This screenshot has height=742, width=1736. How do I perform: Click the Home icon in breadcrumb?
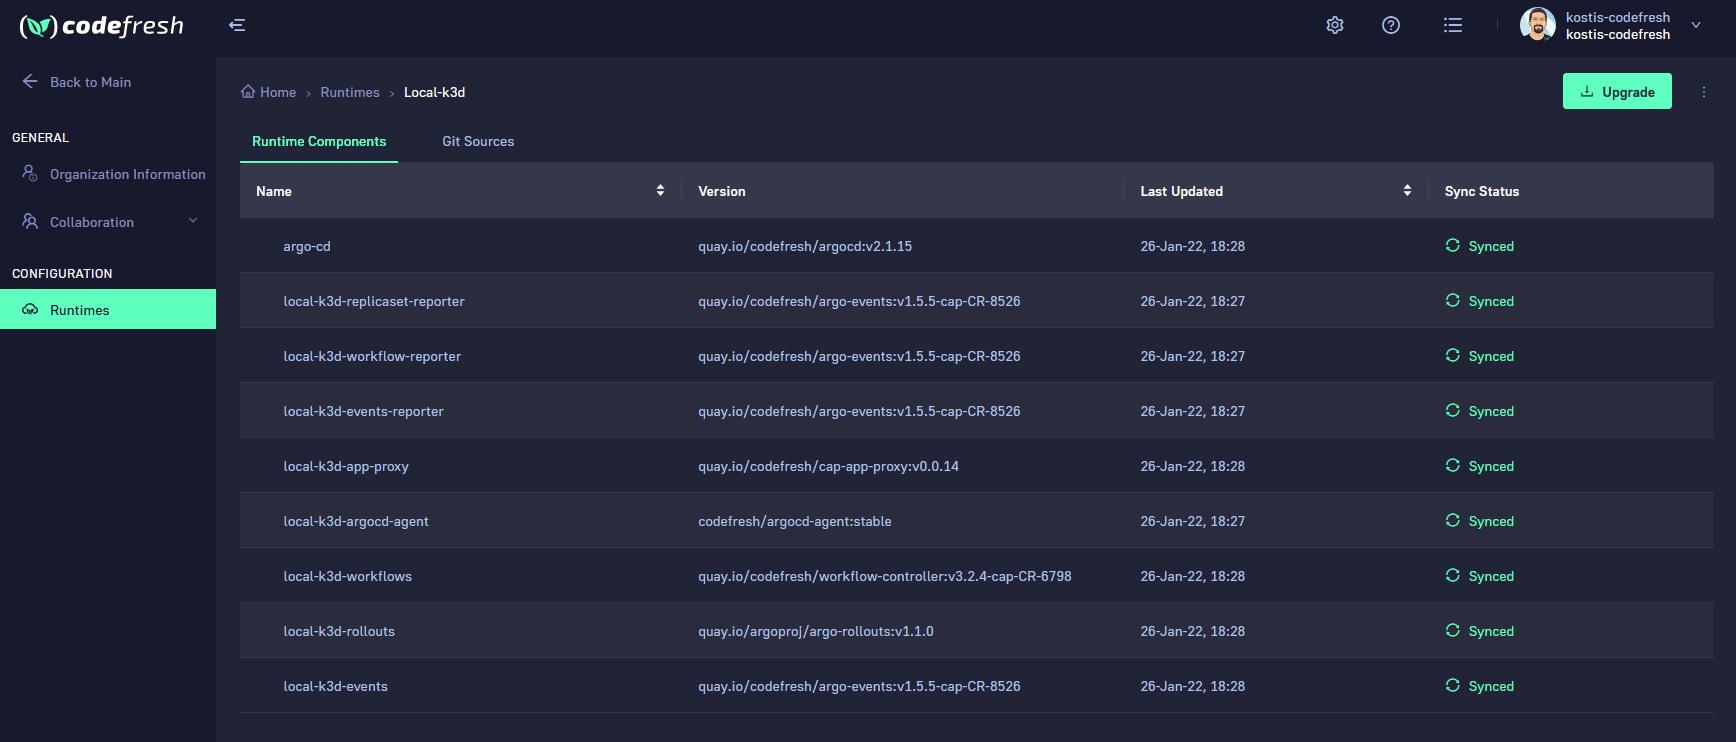click(248, 92)
